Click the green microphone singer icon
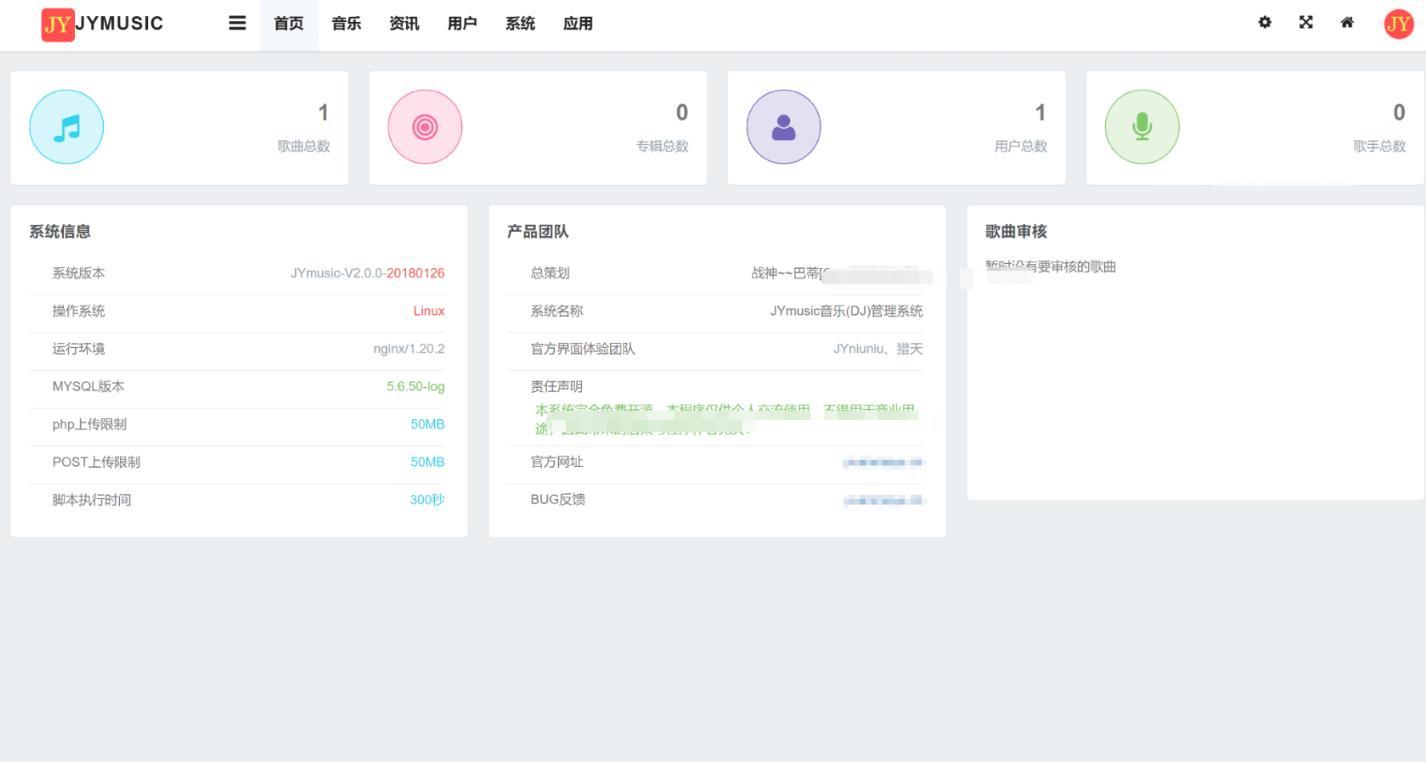 pos(1142,127)
